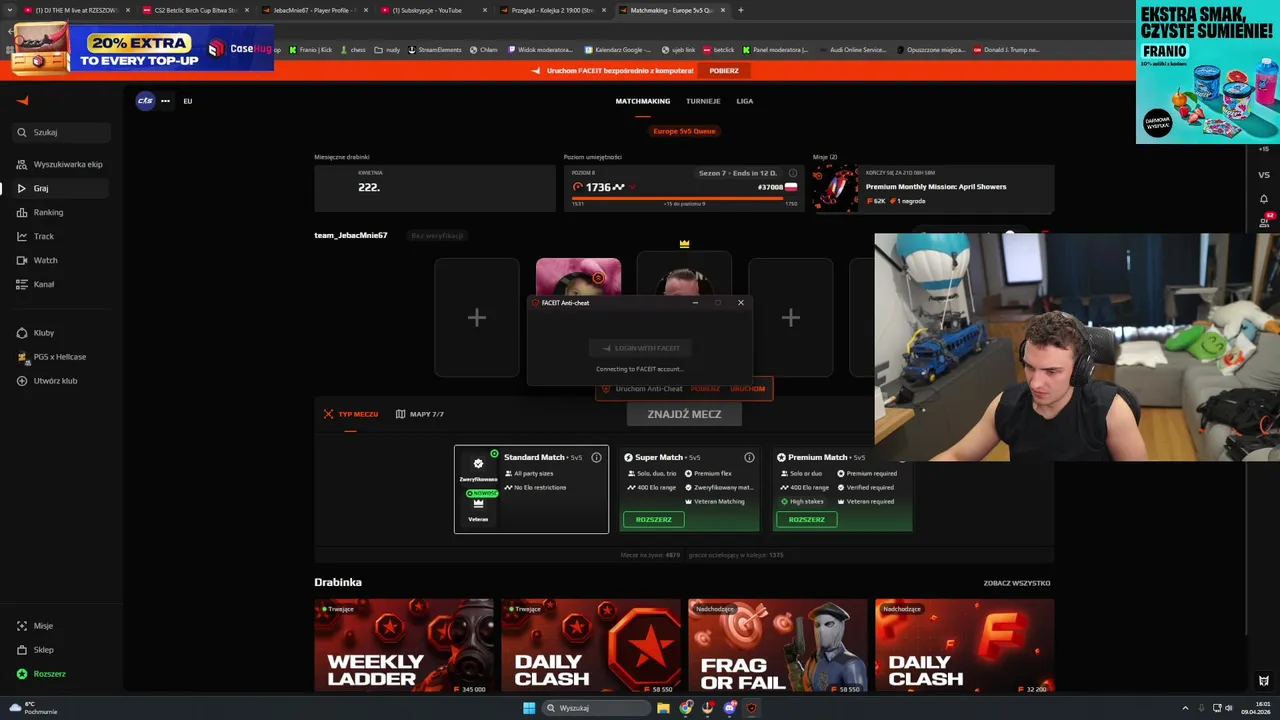
Task: Open the Premium Monthly Mission April Showers card
Action: (x=933, y=188)
